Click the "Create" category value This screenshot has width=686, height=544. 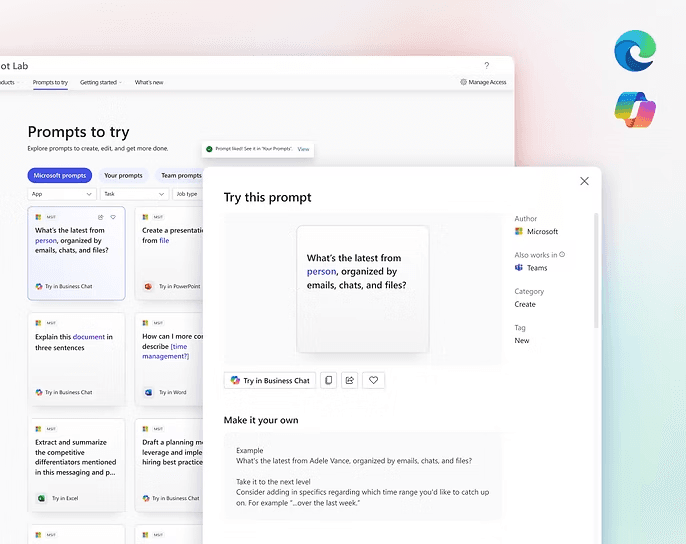(525, 304)
